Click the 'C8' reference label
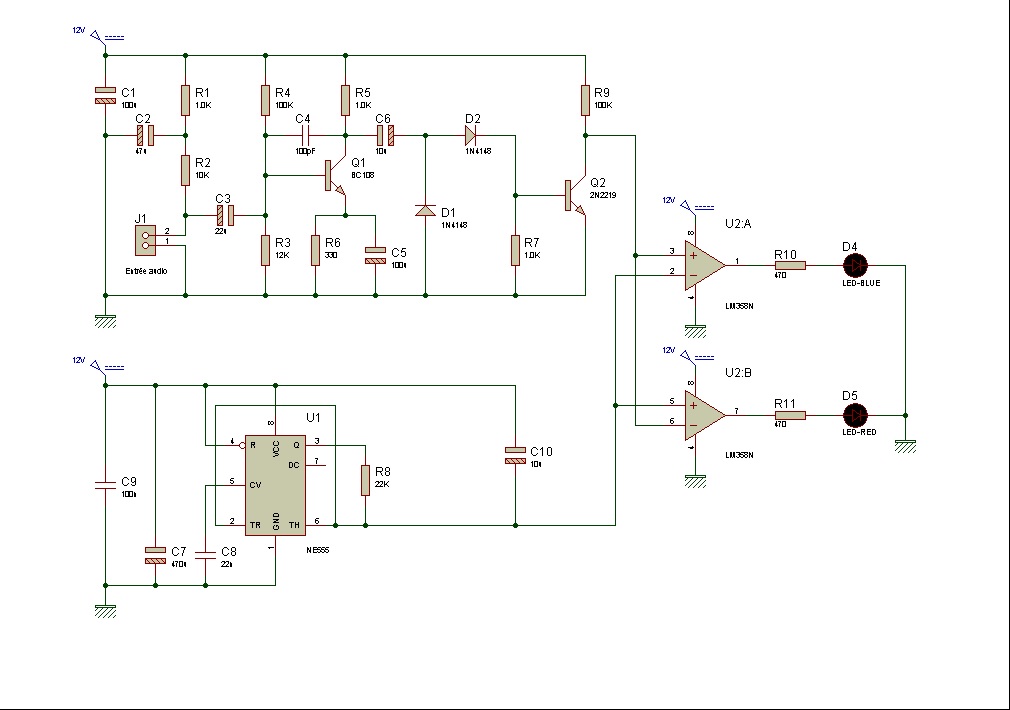This screenshot has width=1010, height=710. 229,552
